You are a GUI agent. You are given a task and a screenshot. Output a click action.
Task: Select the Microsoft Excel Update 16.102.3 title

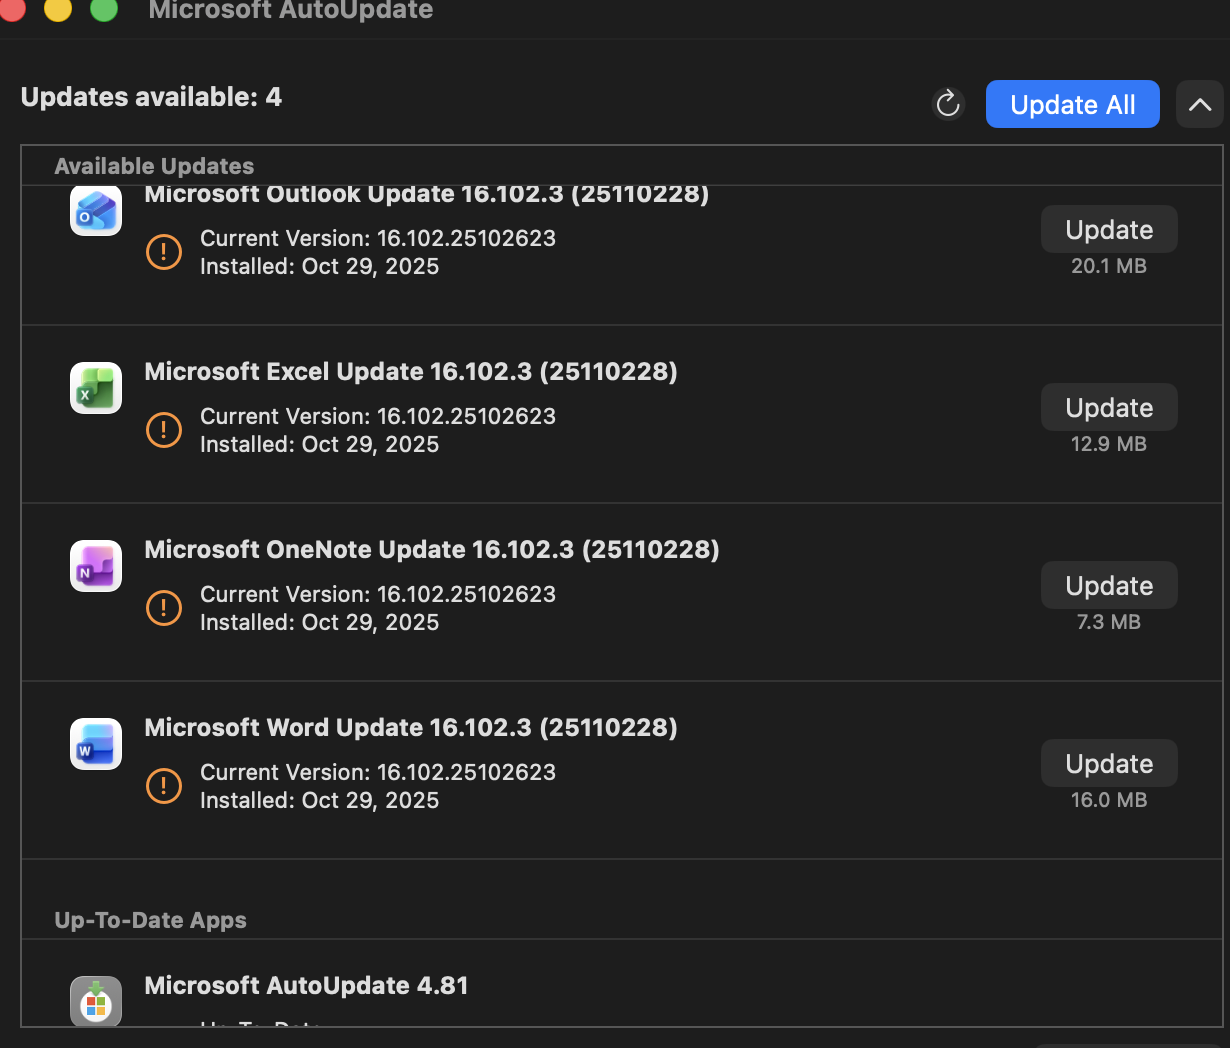click(411, 372)
